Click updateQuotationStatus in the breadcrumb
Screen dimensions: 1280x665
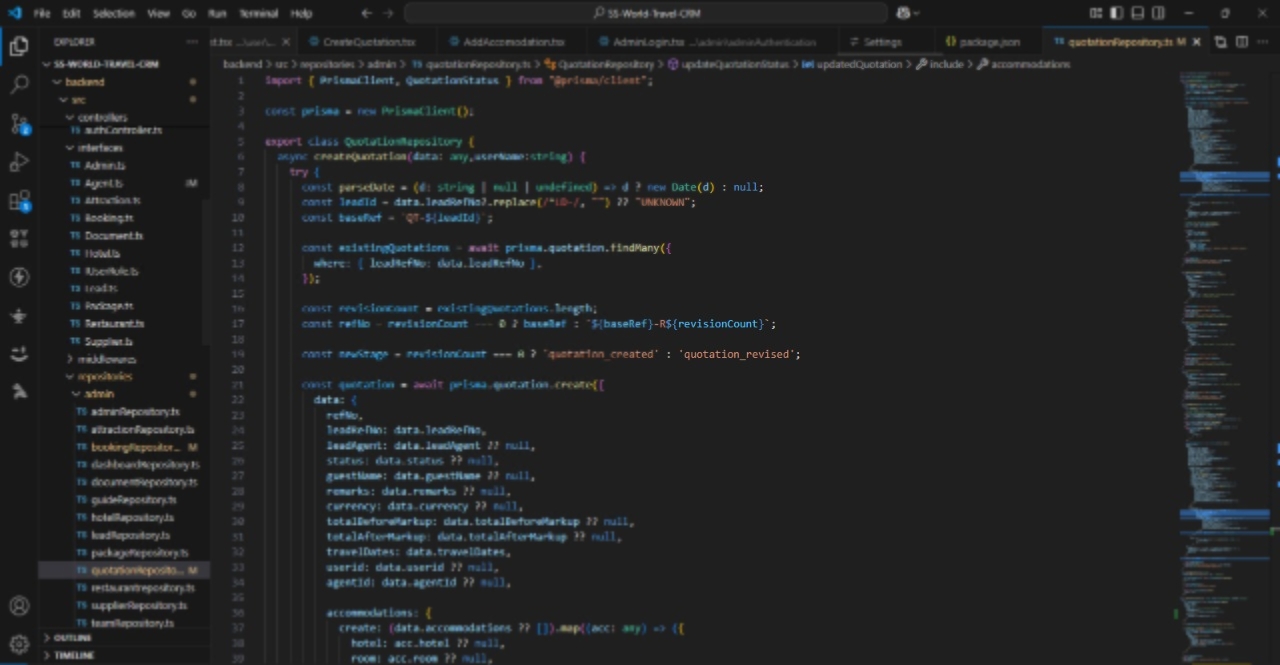click(733, 64)
